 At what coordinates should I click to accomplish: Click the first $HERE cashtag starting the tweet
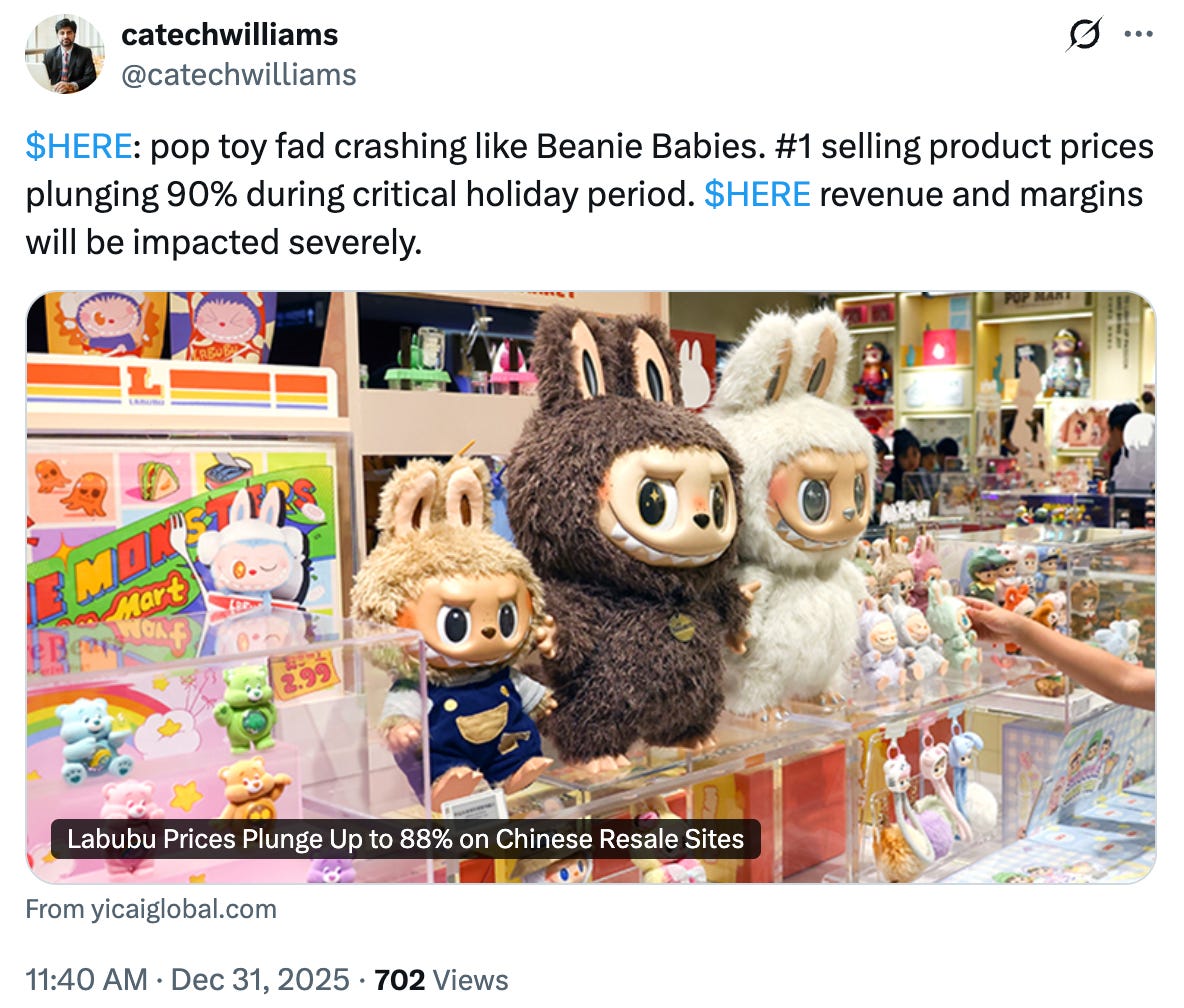(79, 146)
